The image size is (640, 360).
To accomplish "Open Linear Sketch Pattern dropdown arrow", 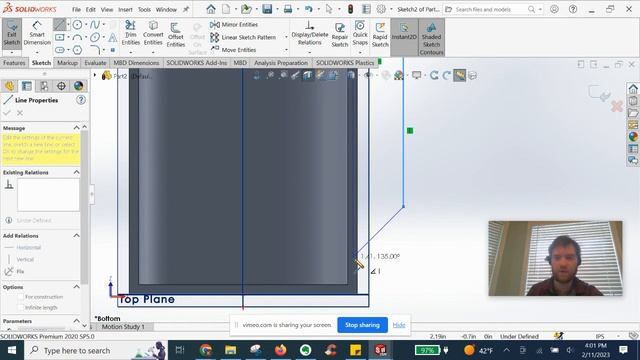I will tap(286, 37).
